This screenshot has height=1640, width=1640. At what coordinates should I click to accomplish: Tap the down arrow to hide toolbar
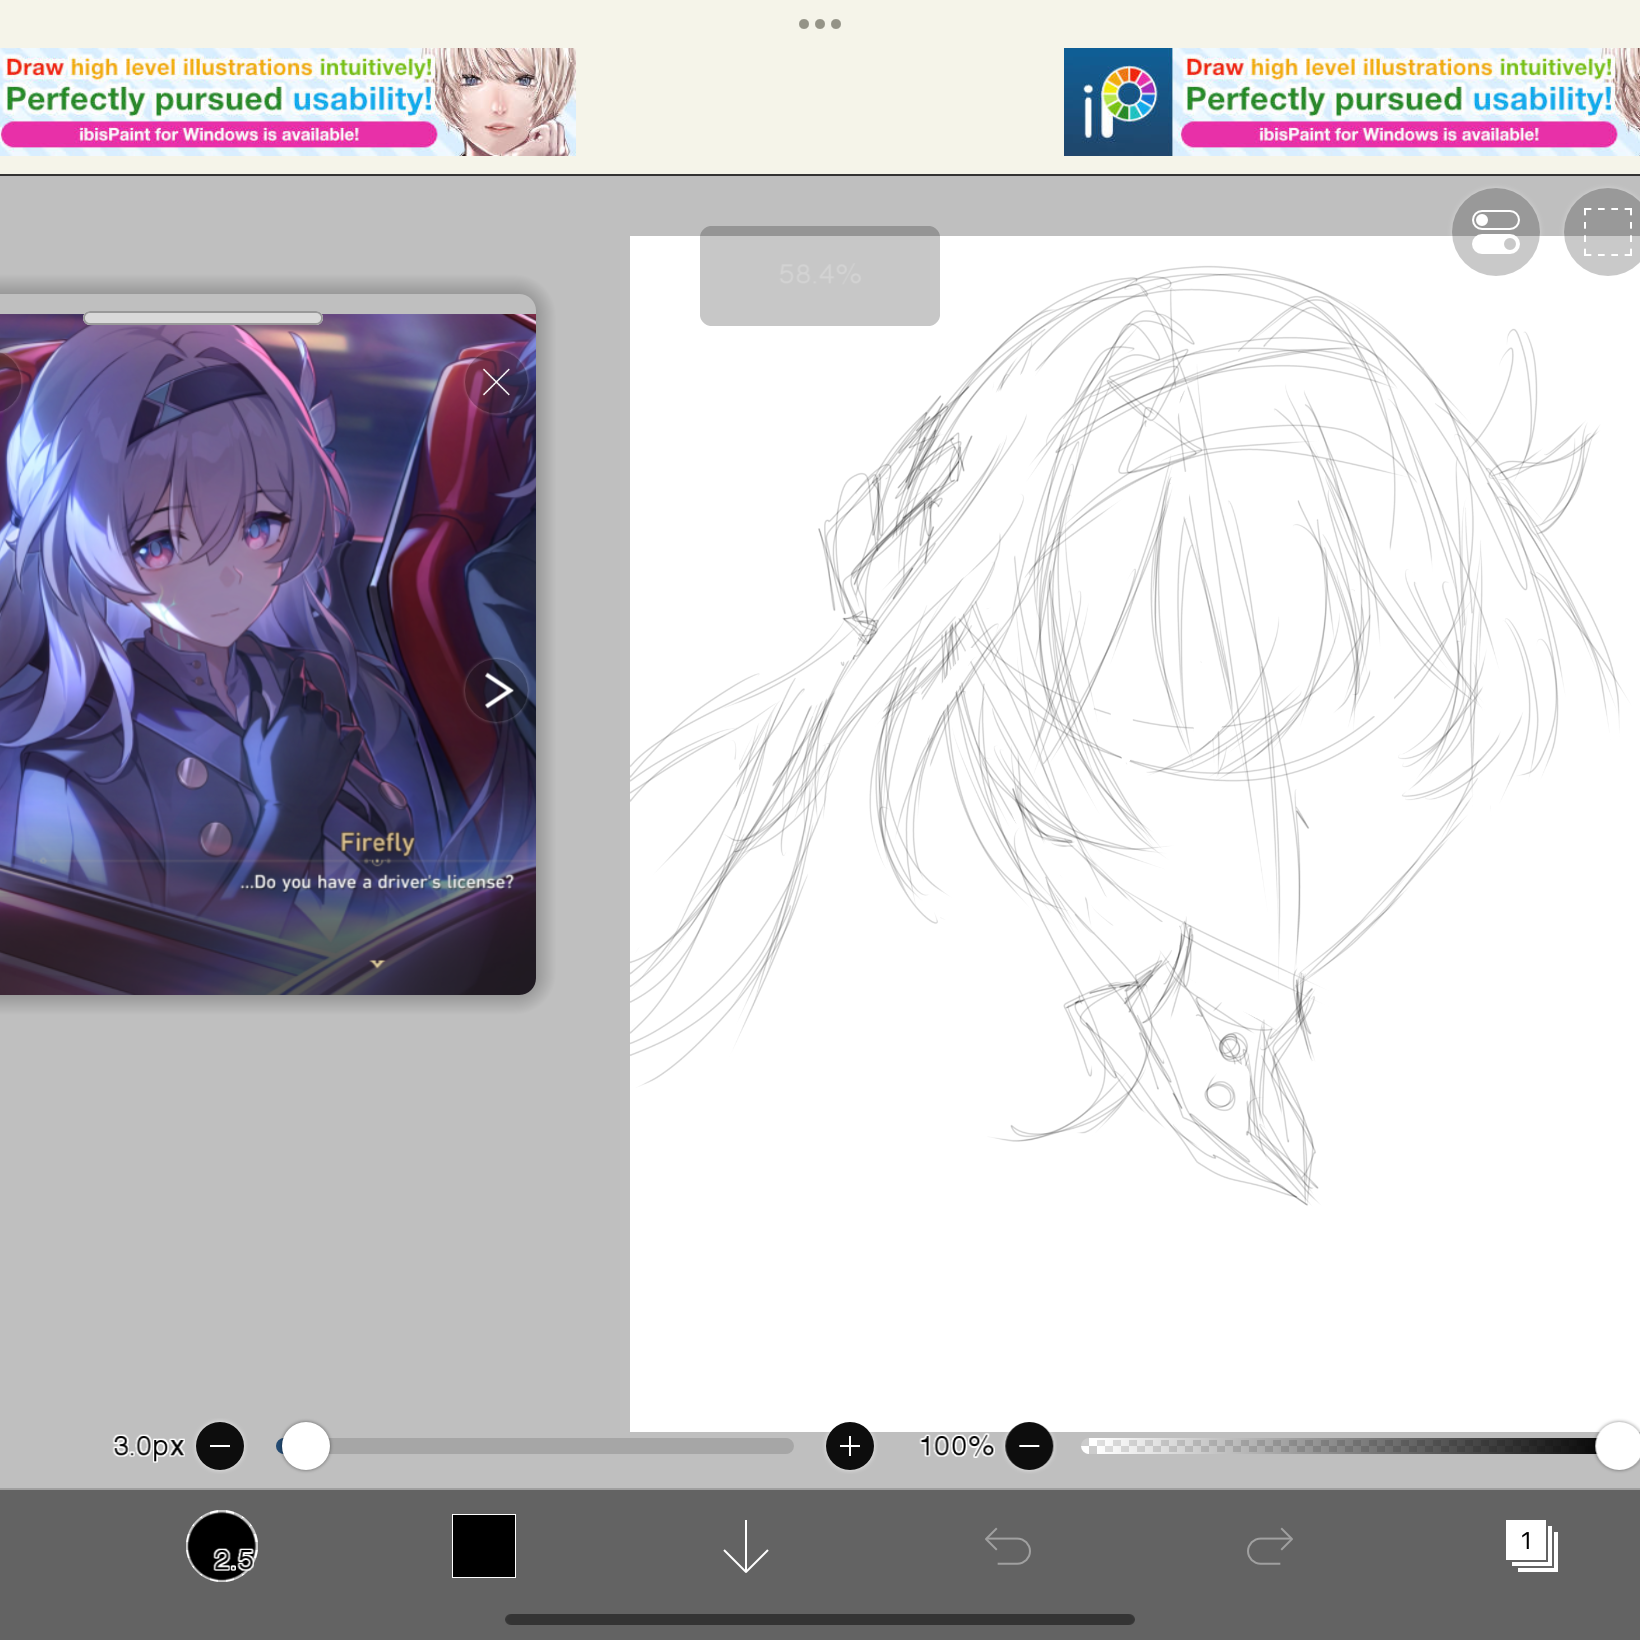(745, 1546)
